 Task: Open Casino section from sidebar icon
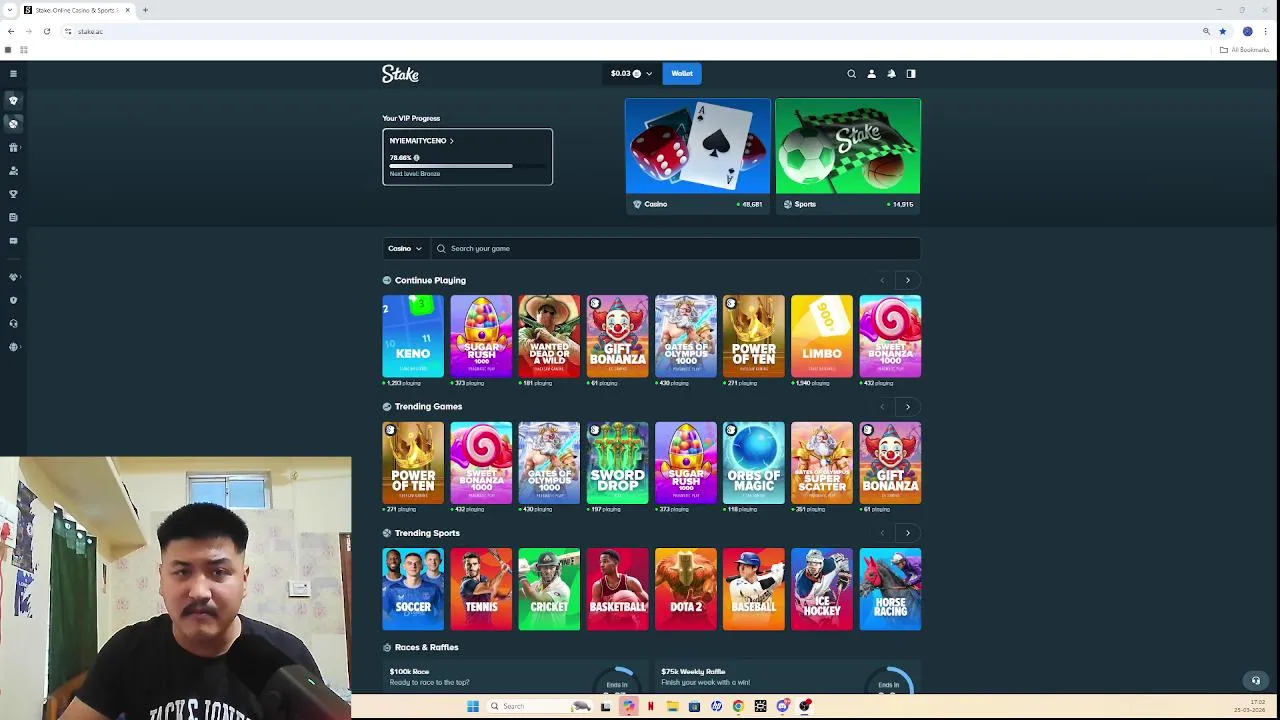click(x=13, y=100)
